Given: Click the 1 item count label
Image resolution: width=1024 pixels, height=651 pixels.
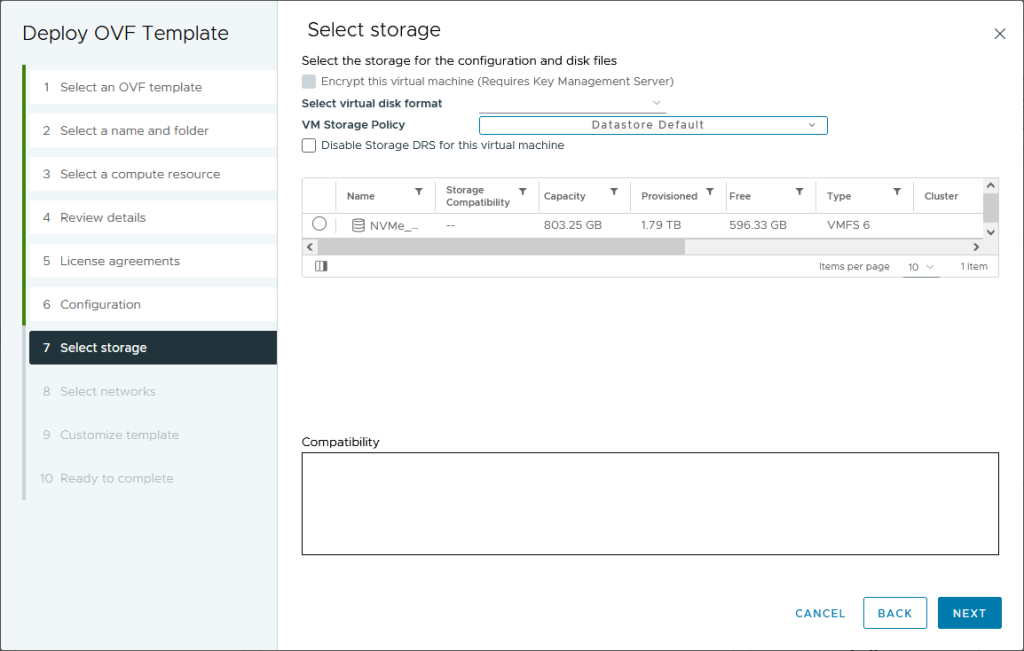Looking at the screenshot, I should tap(974, 266).
